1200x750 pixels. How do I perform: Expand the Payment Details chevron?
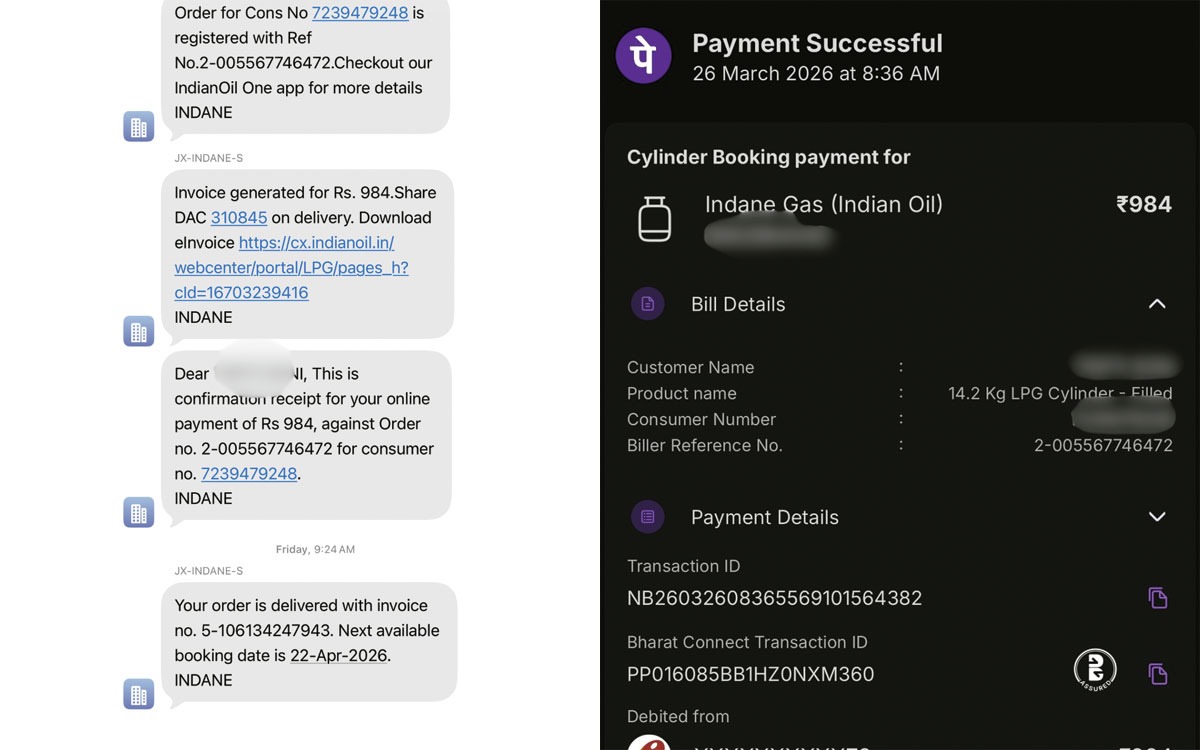tap(1157, 517)
